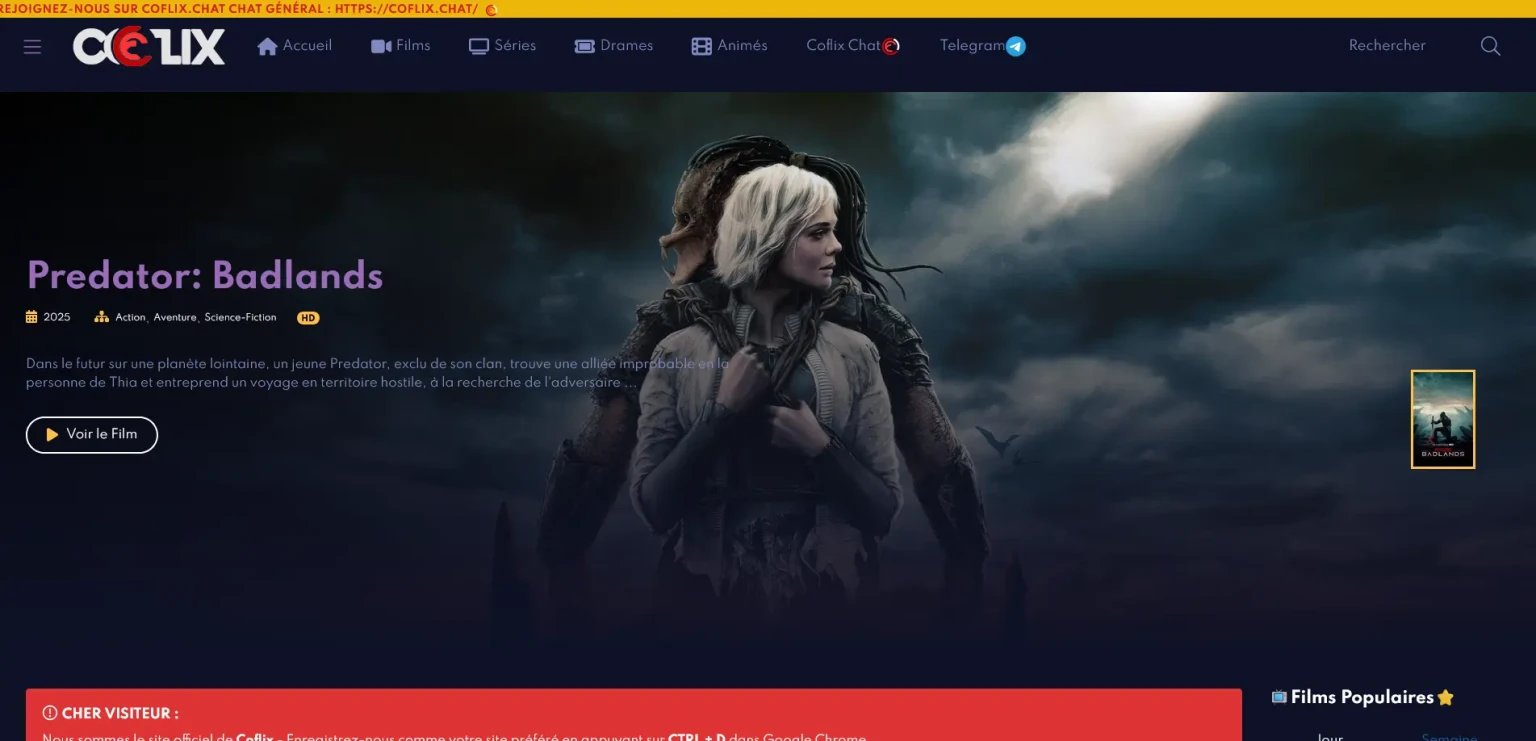This screenshot has height=741, width=1536.
Task: Select the Aventure genre link
Action: tap(175, 317)
